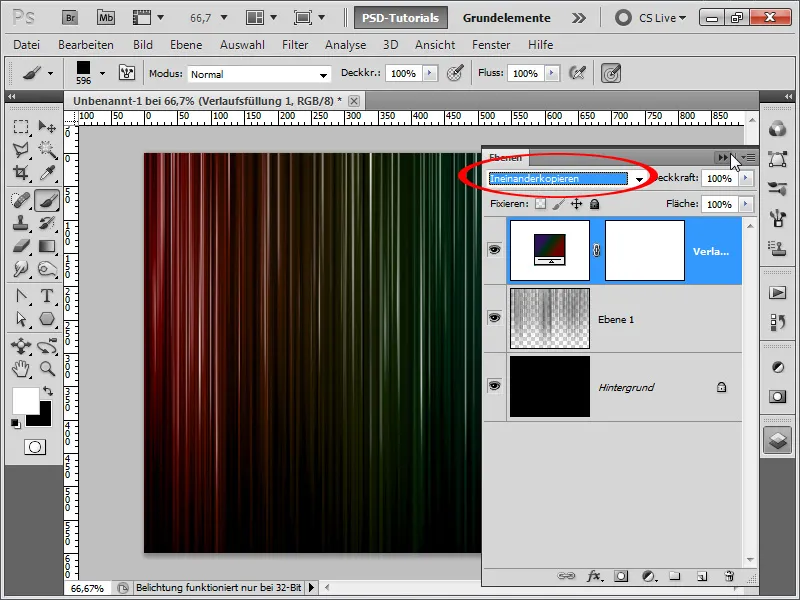Screen dimensions: 800x600
Task: Select the 3D Object Rotate tool
Action: (x=21, y=346)
